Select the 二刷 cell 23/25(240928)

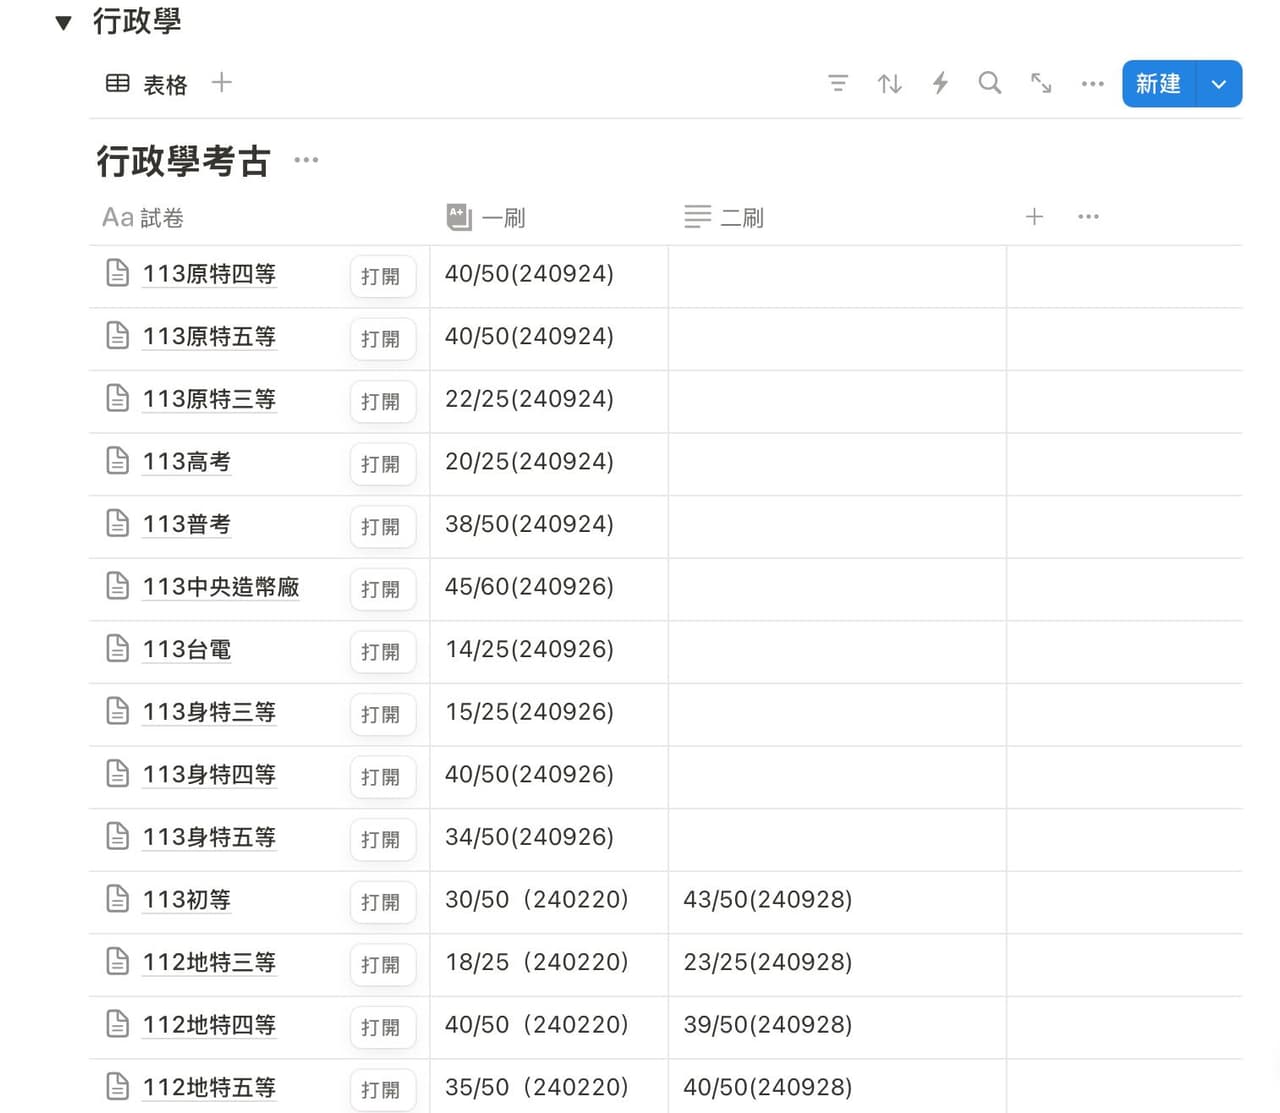pyautogui.click(x=837, y=964)
